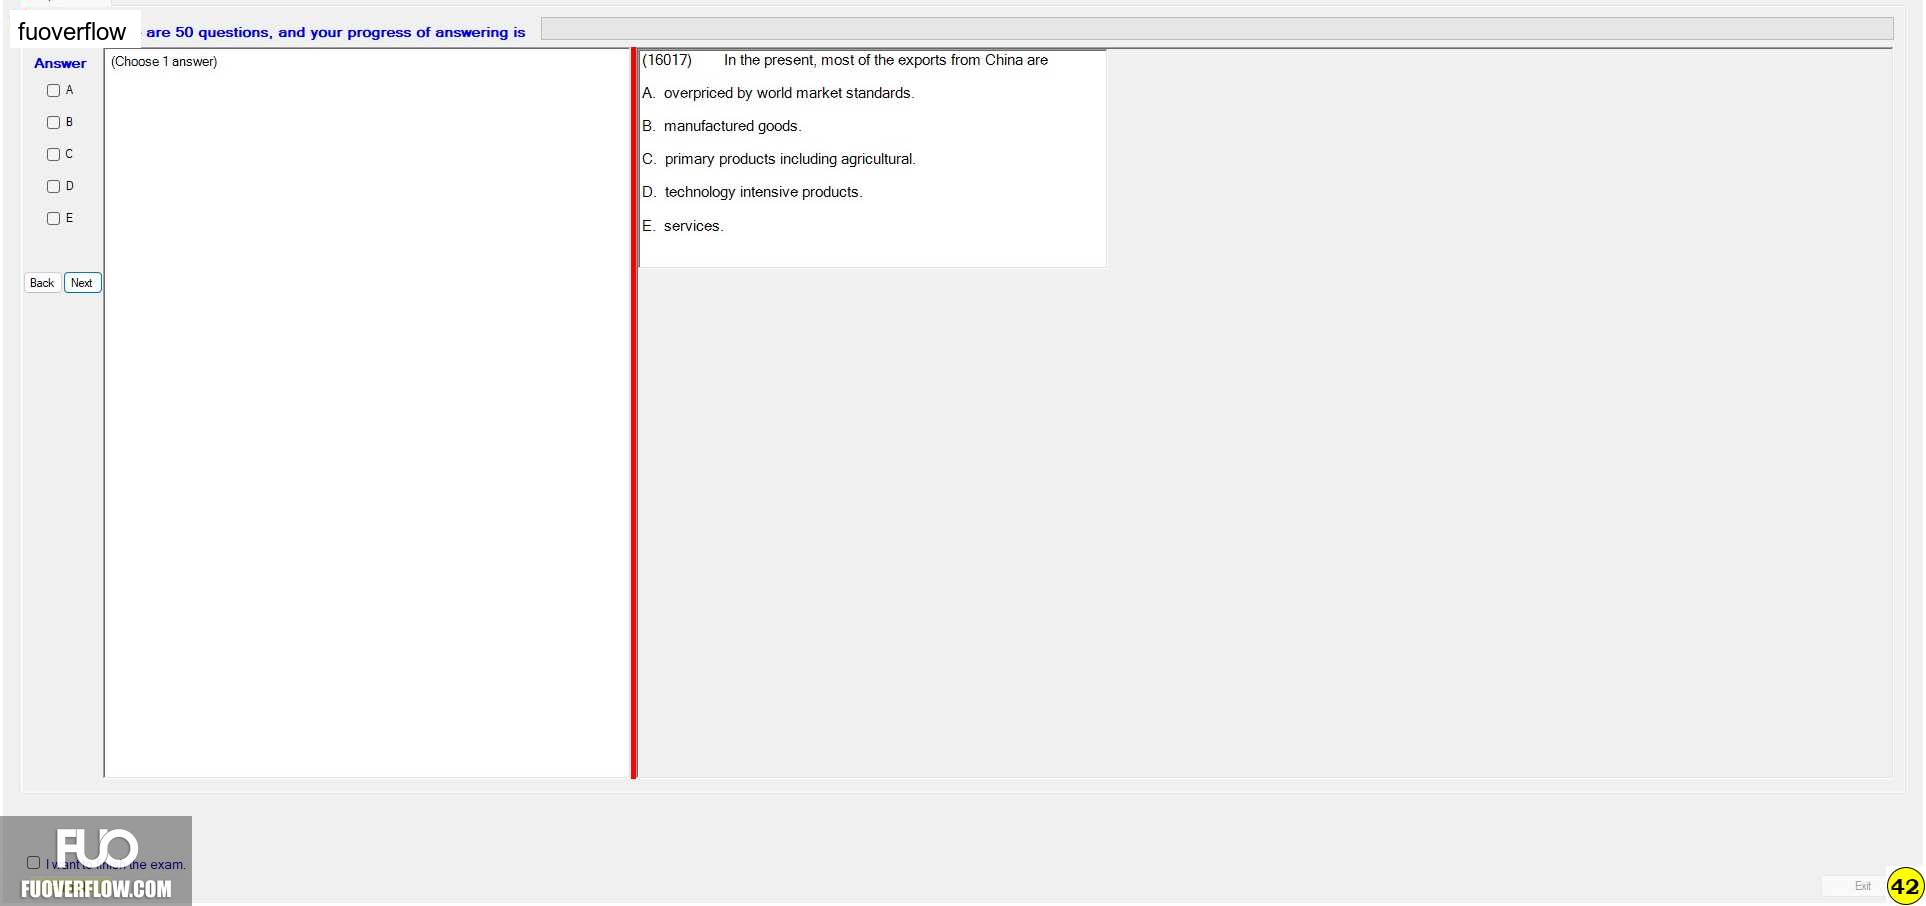Viewport: 1926px width, 906px height.
Task: Click answer text 'services'
Action: 694,226
